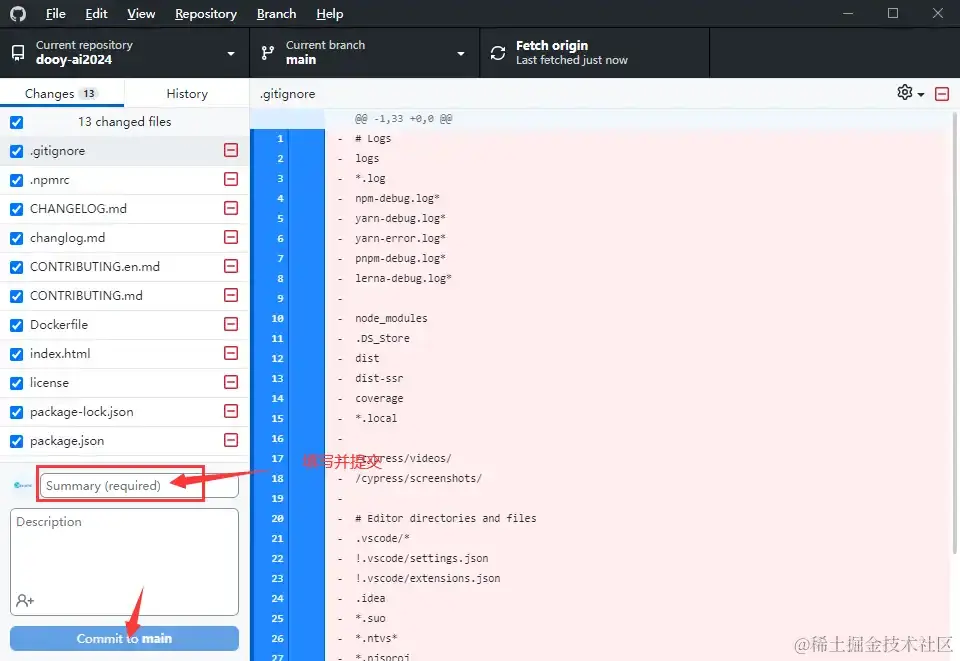Select the CONTRIBUTING.en.md file row
This screenshot has height=661, width=960.
(x=124, y=267)
